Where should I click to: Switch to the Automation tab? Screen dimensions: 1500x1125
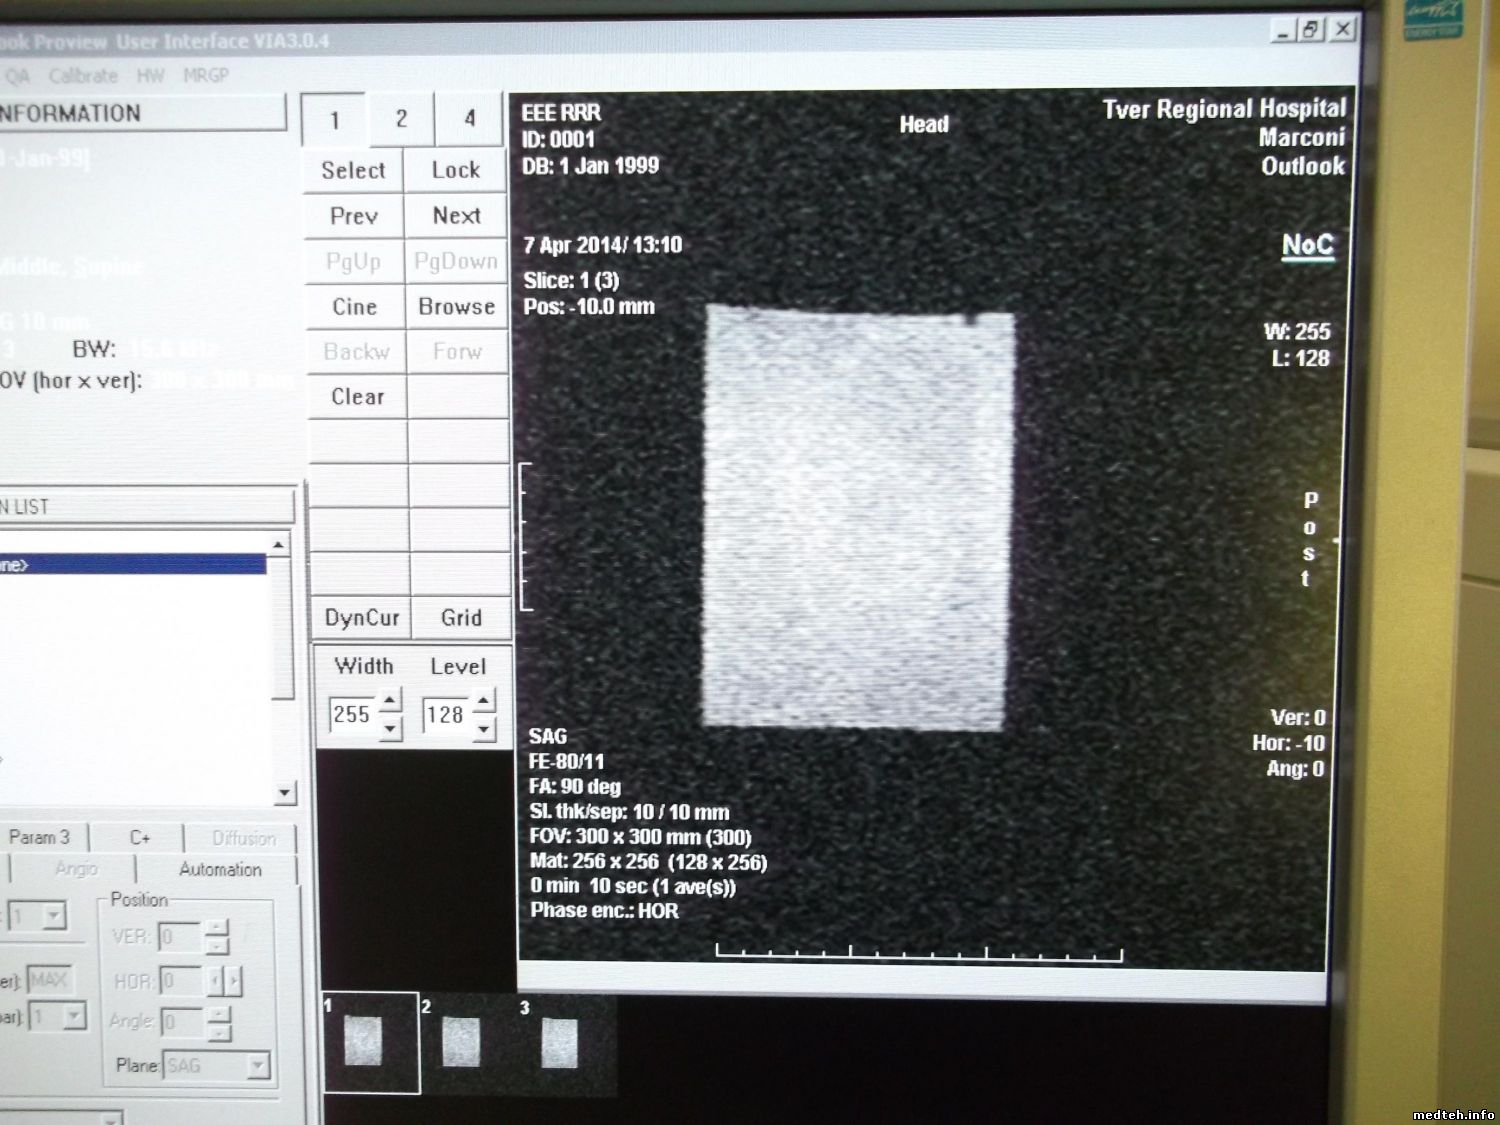220,870
